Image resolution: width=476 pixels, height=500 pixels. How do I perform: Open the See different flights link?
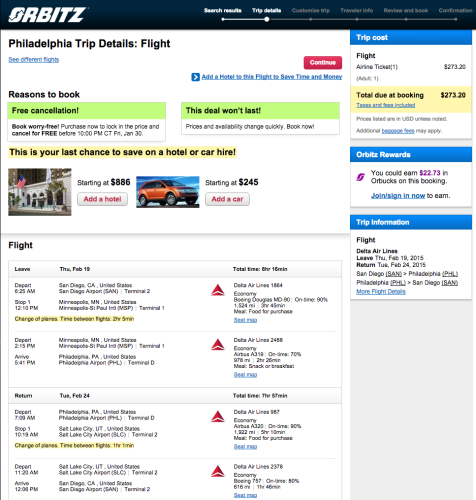click(x=34, y=60)
